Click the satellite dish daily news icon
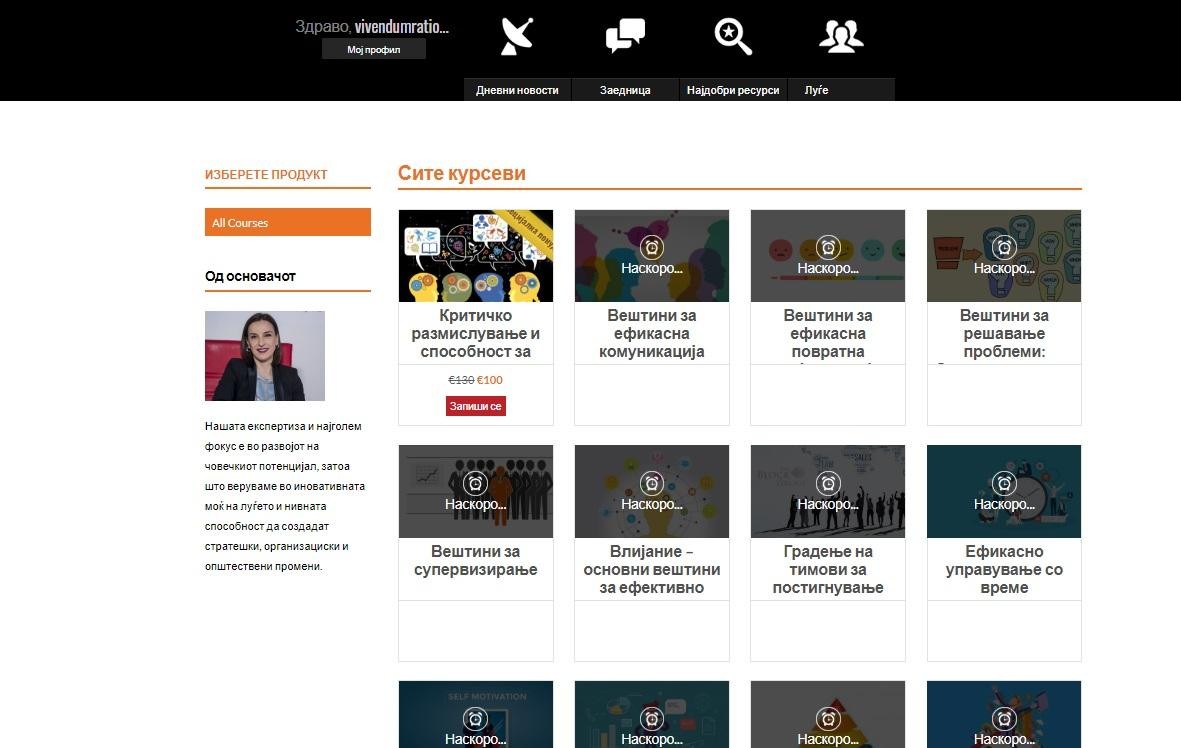The width and height of the screenshot is (1181, 748). tap(517, 37)
